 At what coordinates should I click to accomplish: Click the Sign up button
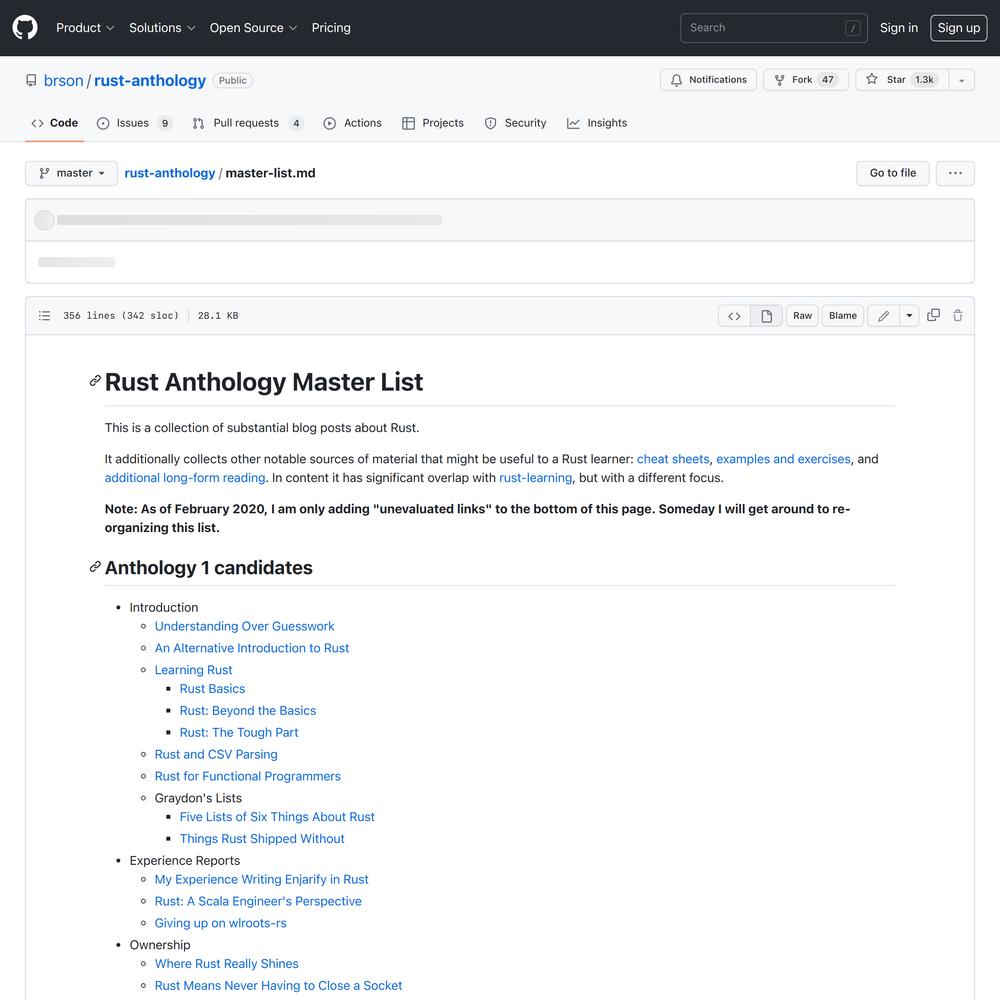(959, 28)
